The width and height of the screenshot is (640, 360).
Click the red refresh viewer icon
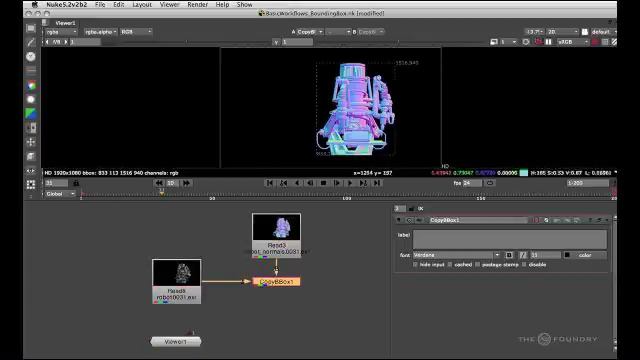[x=538, y=42]
